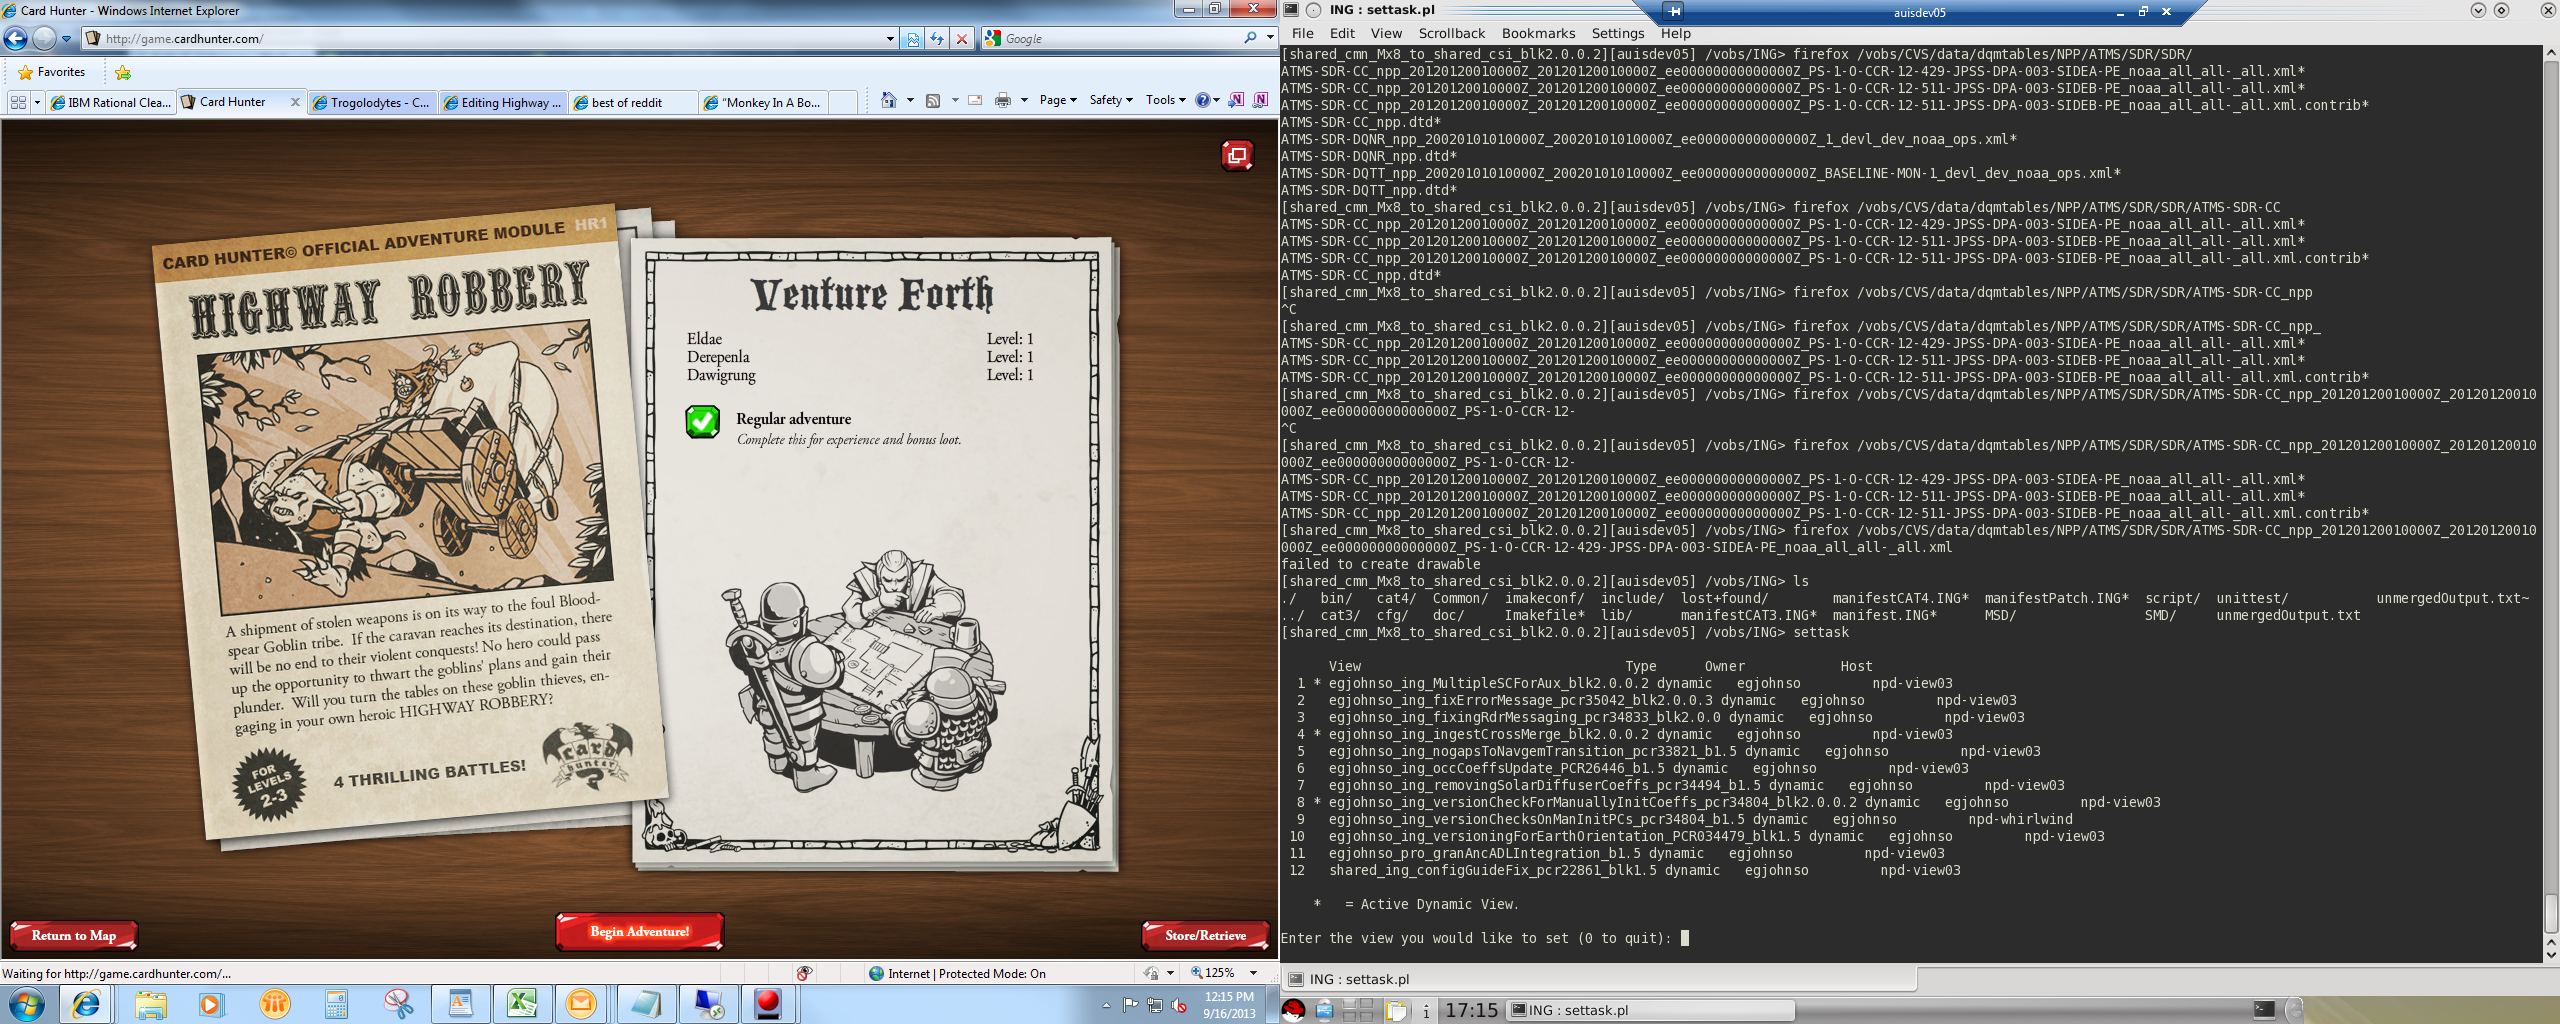
Task: Click the Stop loading red X icon
Action: coord(962,38)
